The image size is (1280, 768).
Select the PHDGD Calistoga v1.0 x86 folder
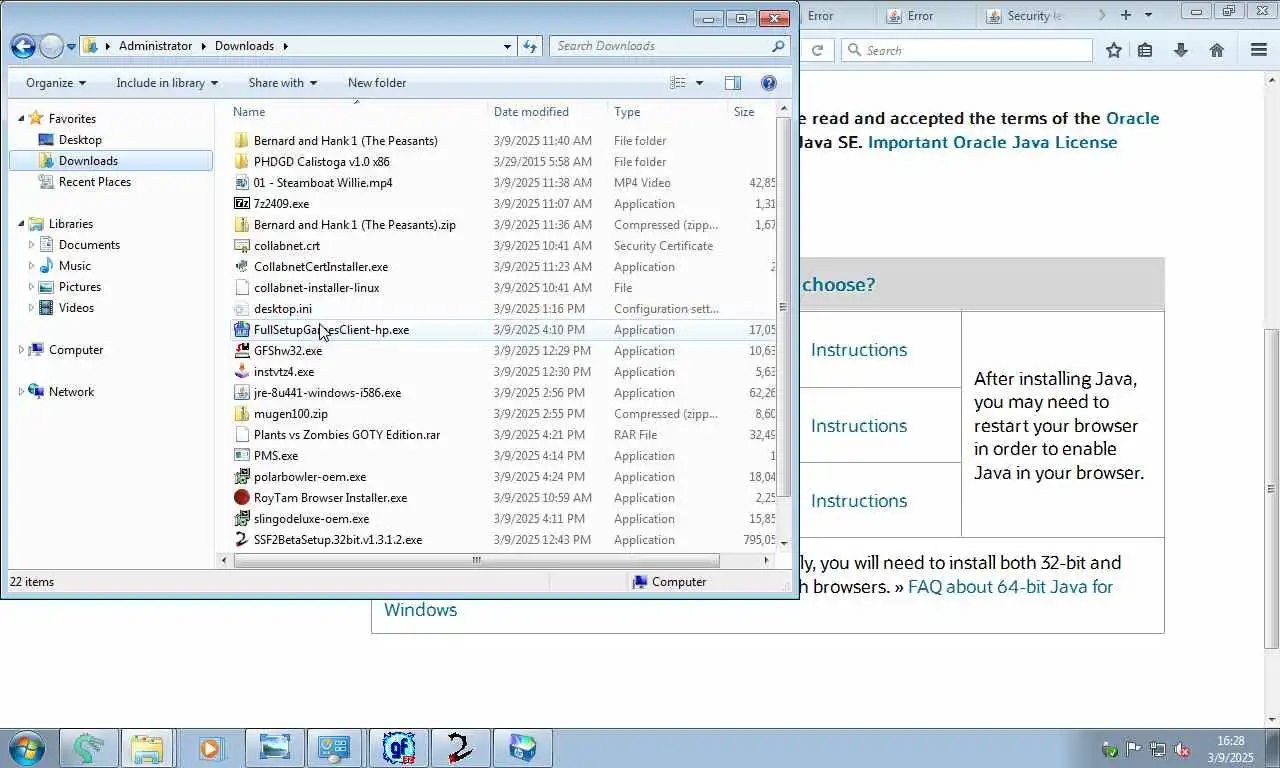[x=322, y=162]
